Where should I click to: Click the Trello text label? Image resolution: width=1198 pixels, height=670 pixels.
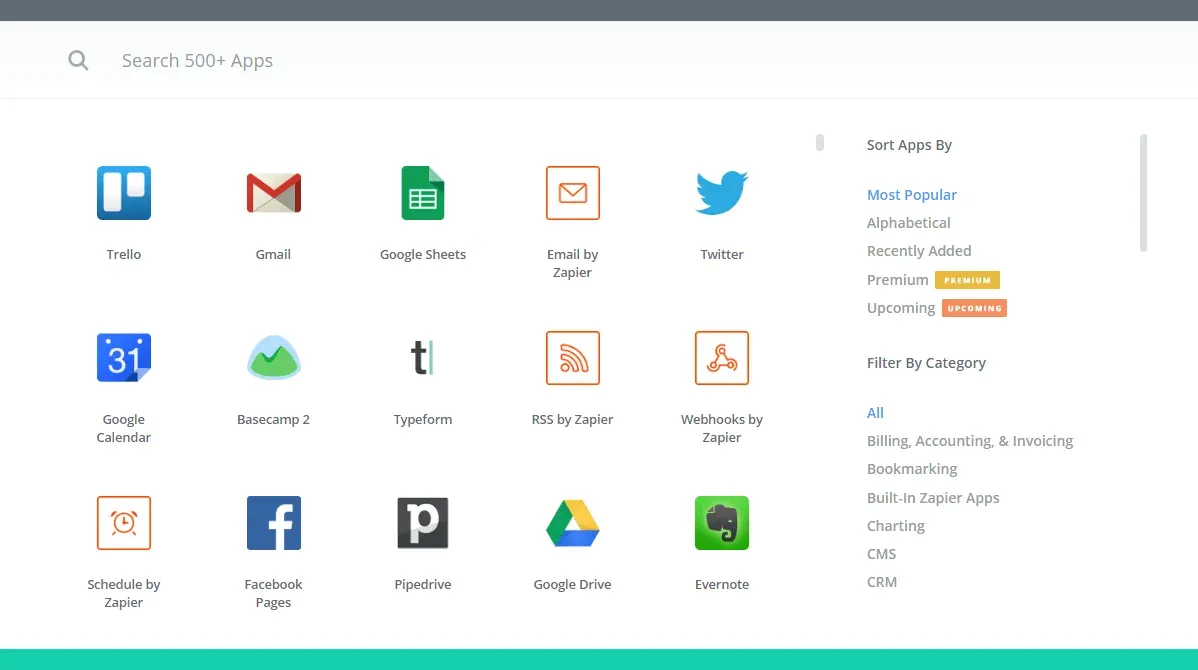[124, 254]
